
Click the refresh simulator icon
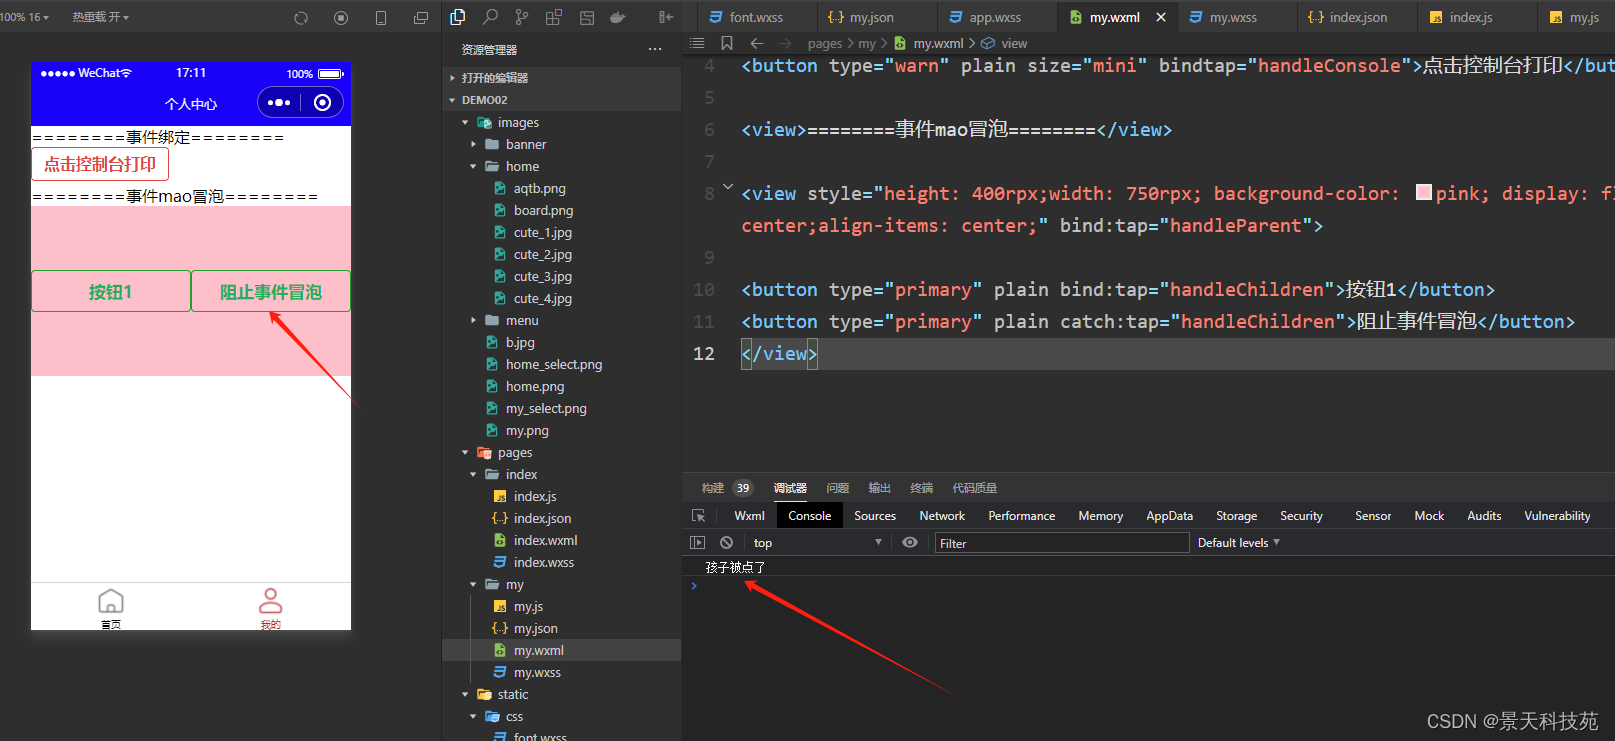pyautogui.click(x=301, y=18)
